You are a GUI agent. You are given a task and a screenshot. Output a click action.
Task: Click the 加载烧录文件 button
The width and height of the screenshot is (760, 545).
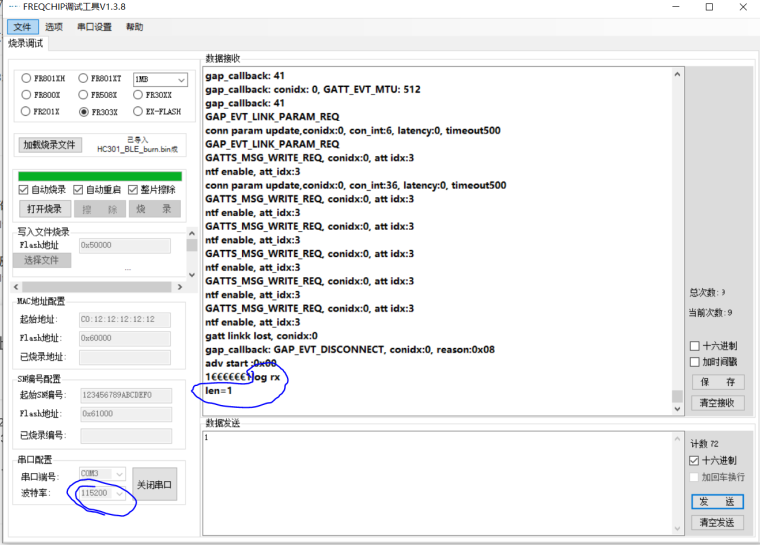coord(50,145)
